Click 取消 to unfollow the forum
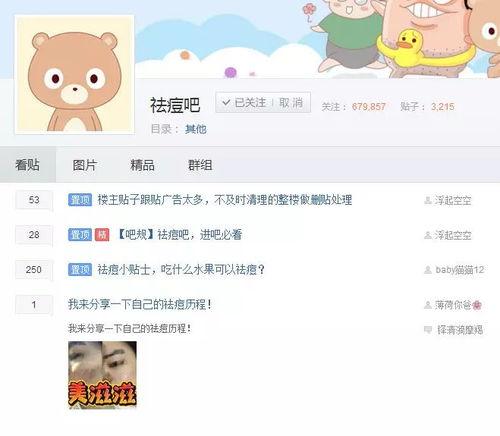 point(291,103)
